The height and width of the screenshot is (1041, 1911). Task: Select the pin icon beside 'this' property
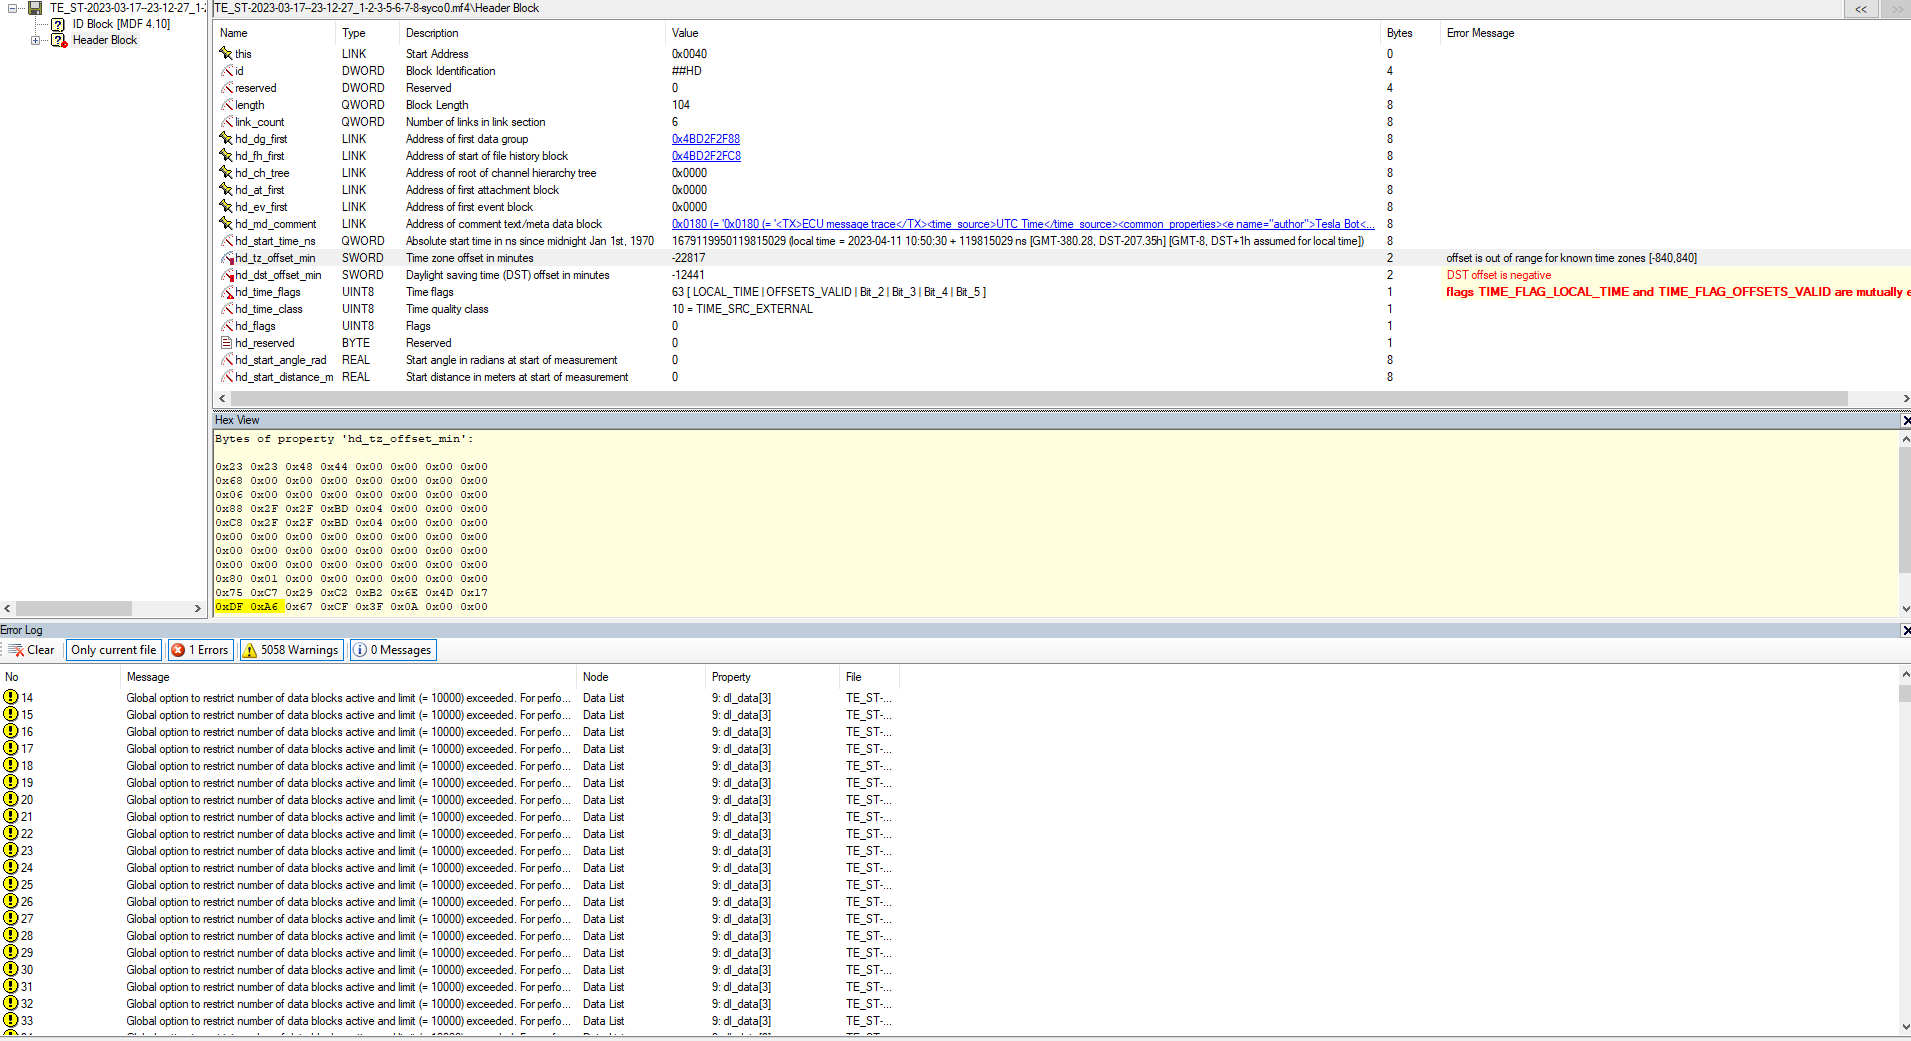pos(228,54)
